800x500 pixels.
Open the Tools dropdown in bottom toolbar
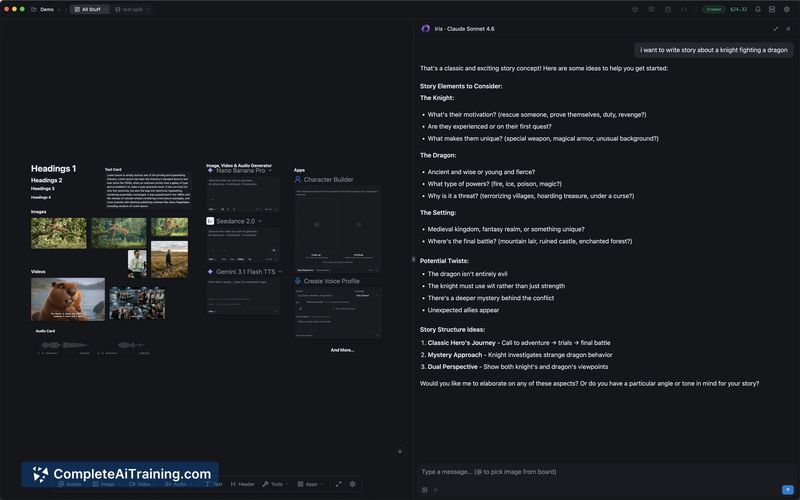point(275,484)
